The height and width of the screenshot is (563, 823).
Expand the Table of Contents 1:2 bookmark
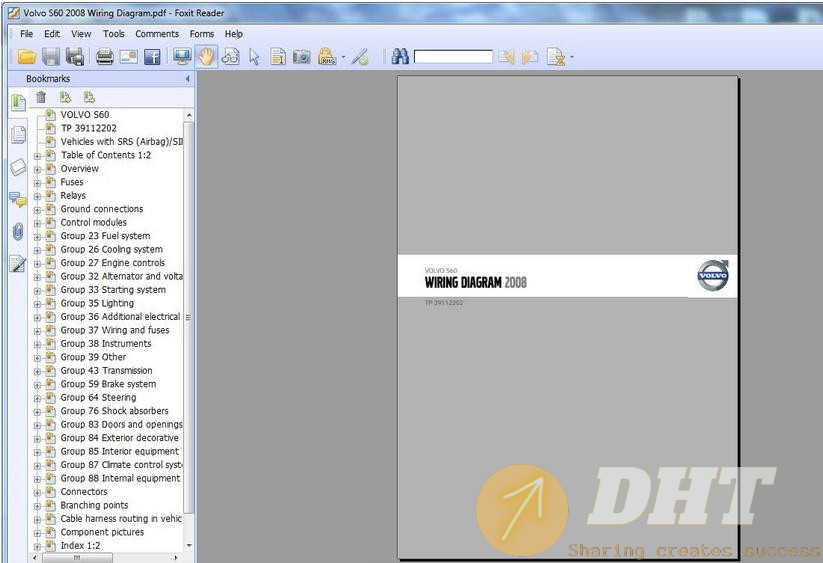point(37,156)
